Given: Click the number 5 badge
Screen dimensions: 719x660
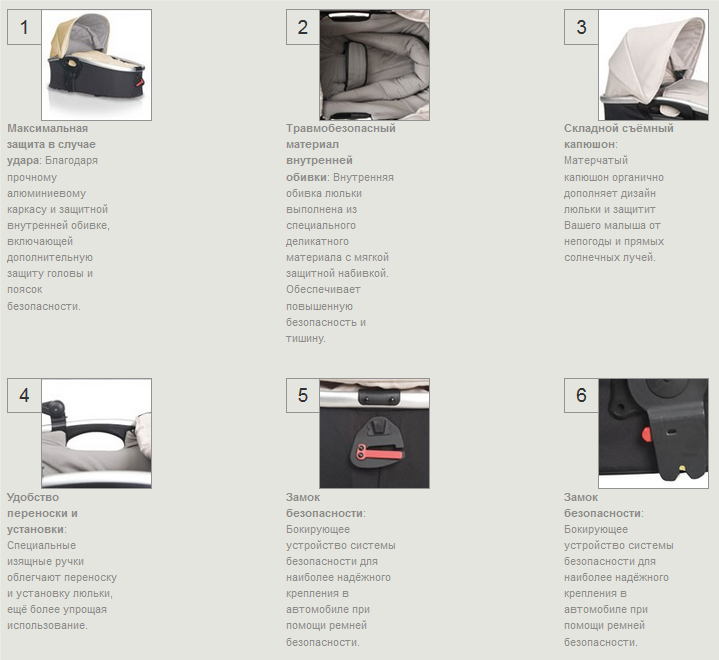Looking at the screenshot, I should [x=303, y=395].
